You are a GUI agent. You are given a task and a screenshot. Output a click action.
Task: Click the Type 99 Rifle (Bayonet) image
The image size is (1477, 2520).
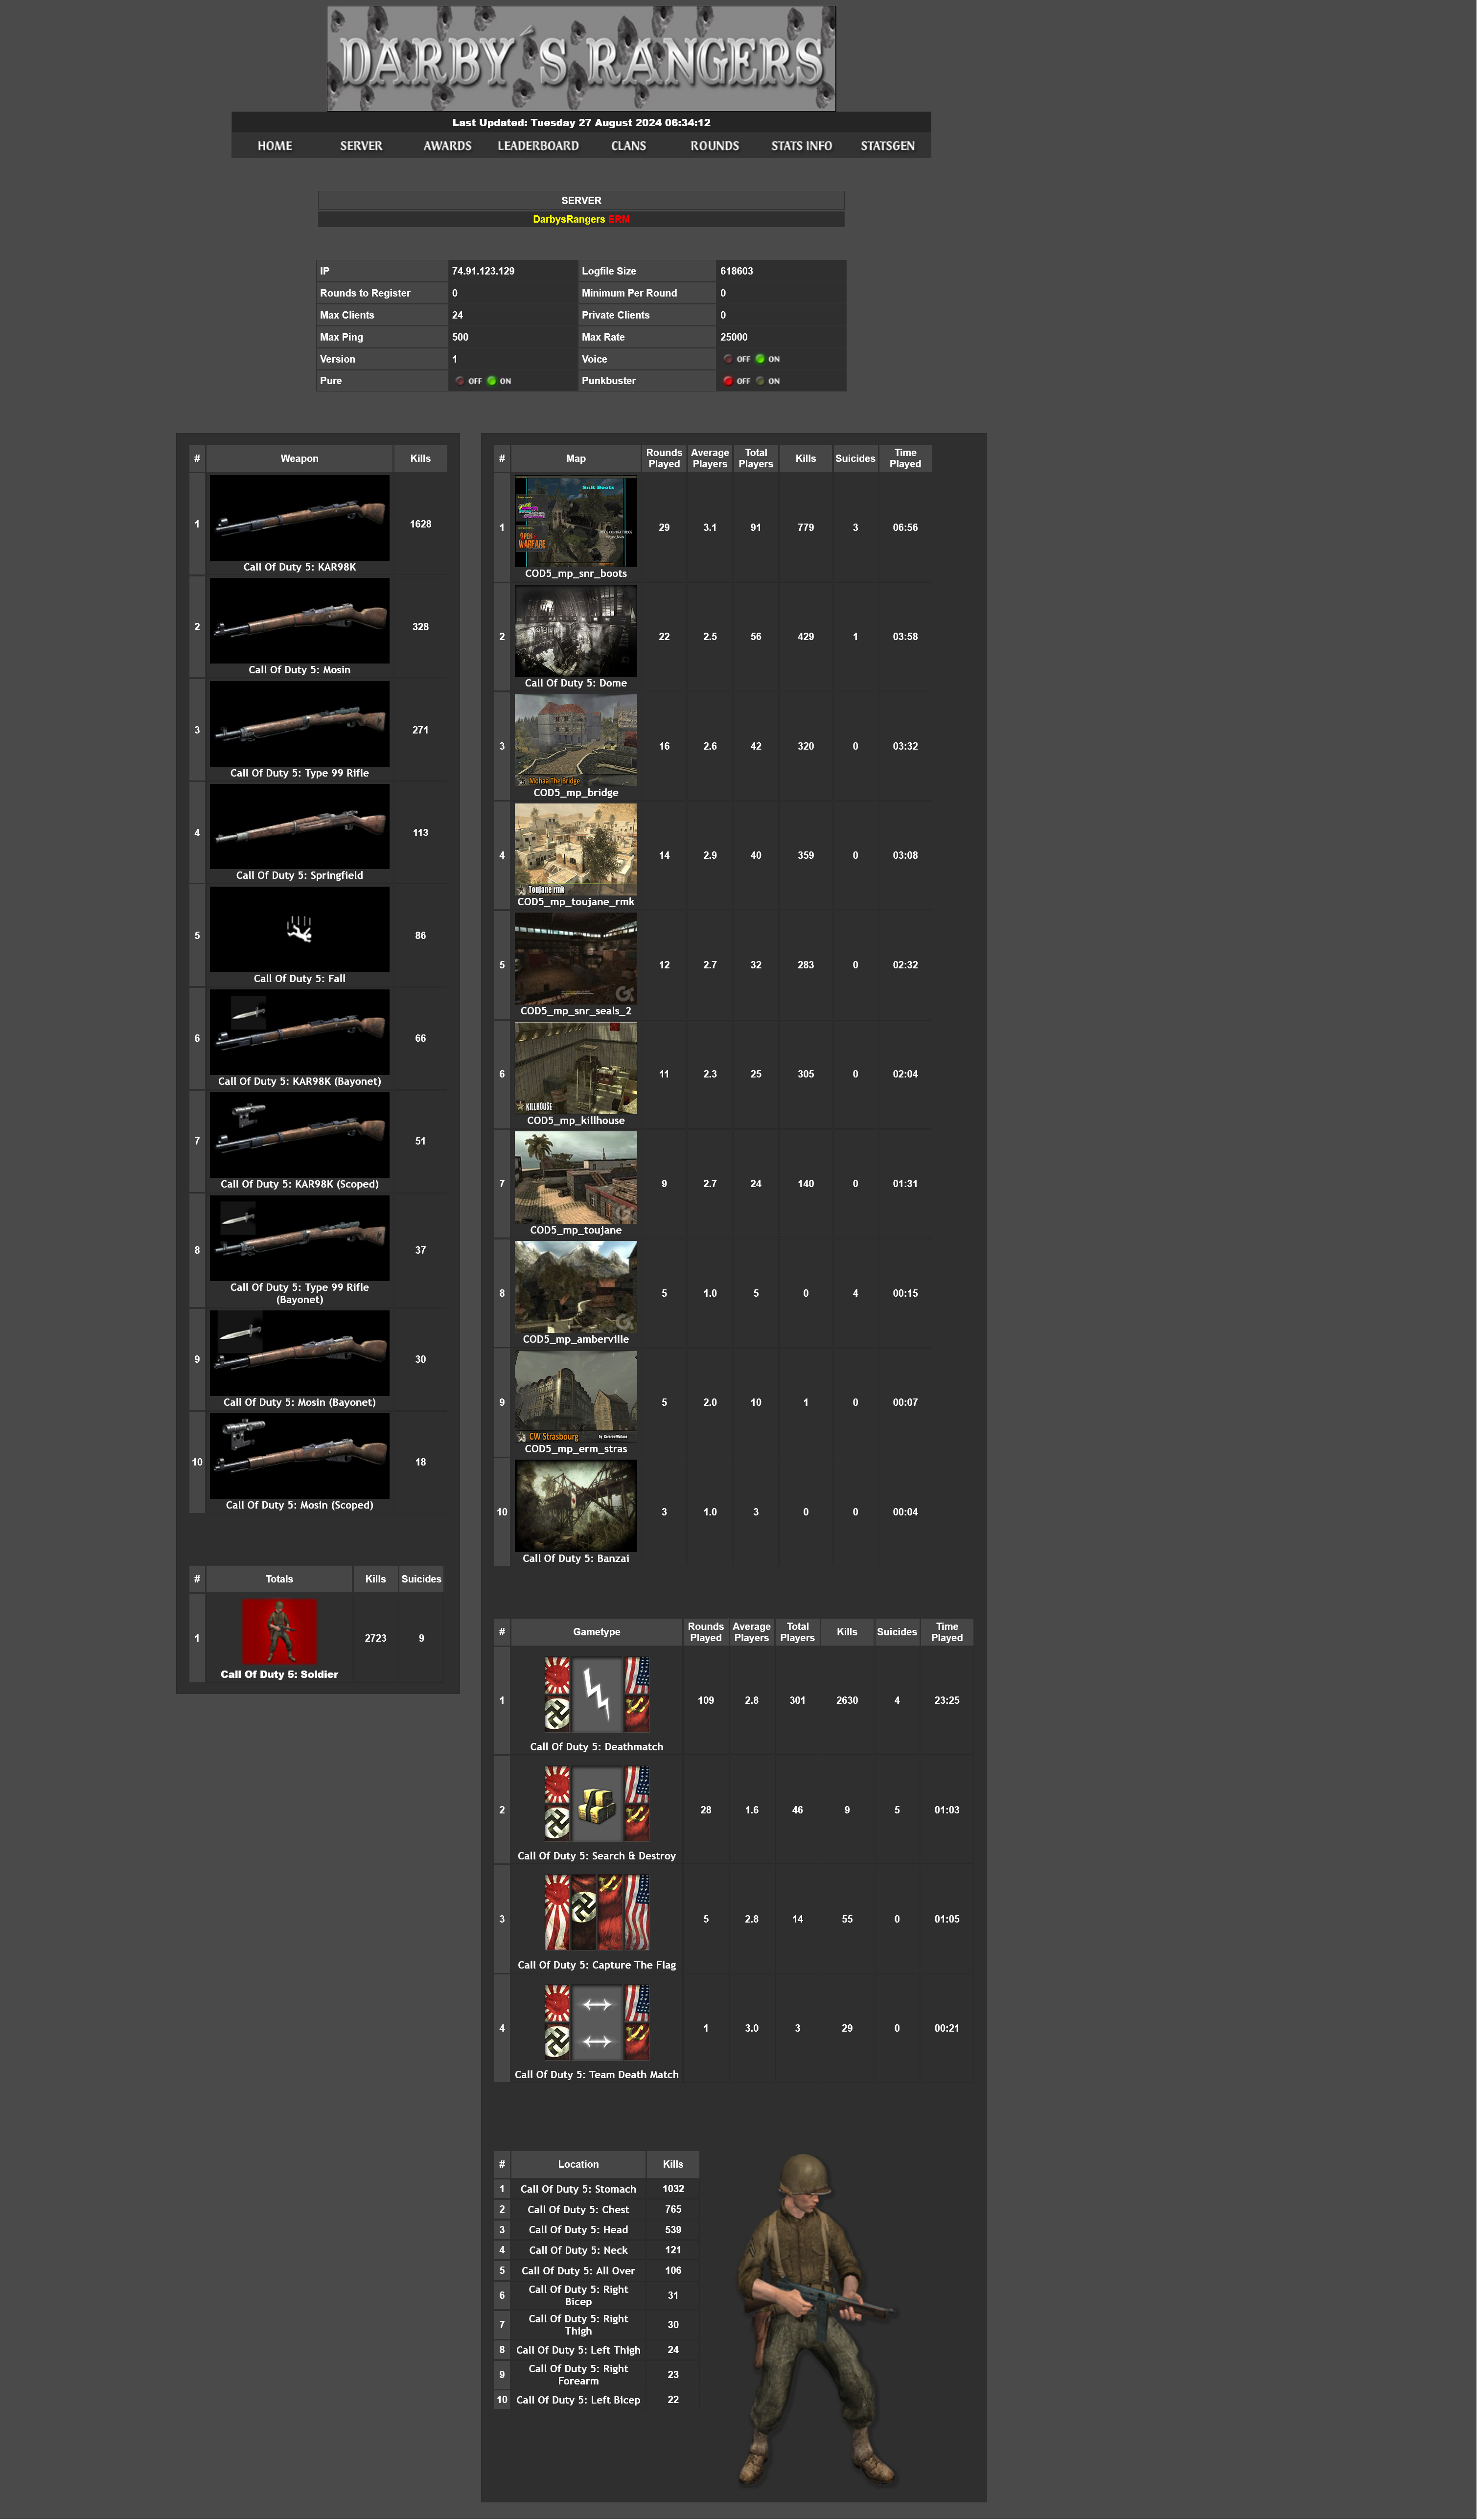click(x=300, y=1238)
